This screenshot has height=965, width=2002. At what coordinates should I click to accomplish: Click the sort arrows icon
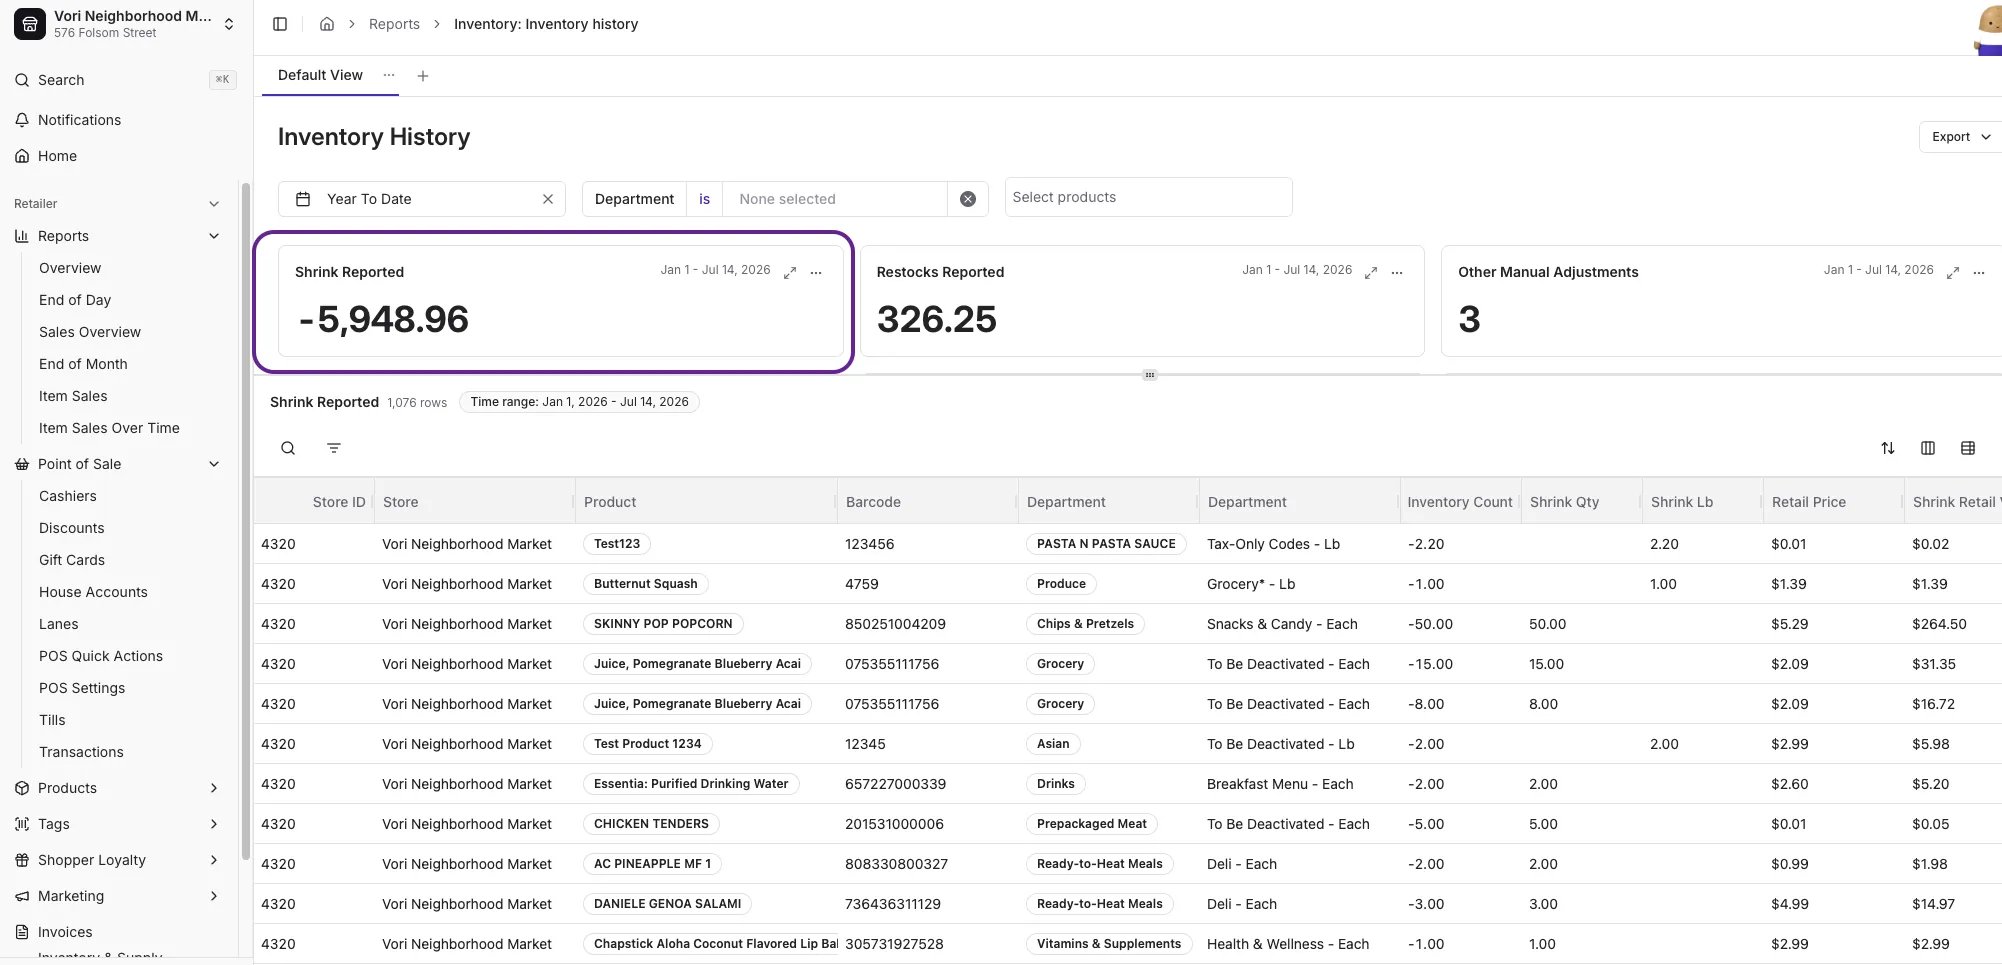click(1888, 448)
